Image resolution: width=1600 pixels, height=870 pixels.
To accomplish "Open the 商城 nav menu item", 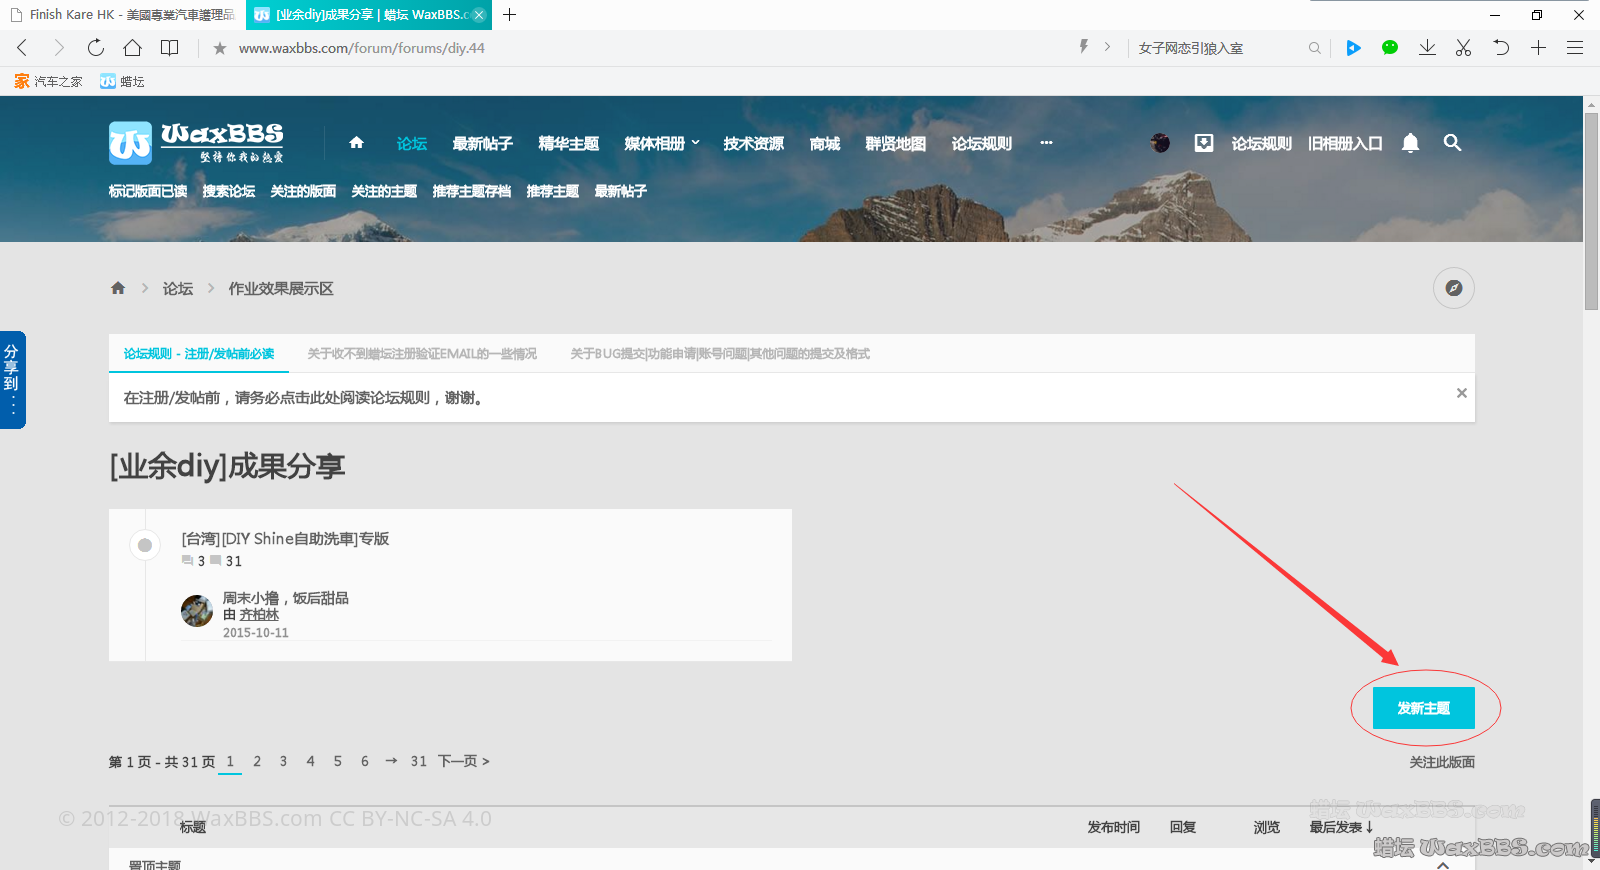I will click(824, 143).
